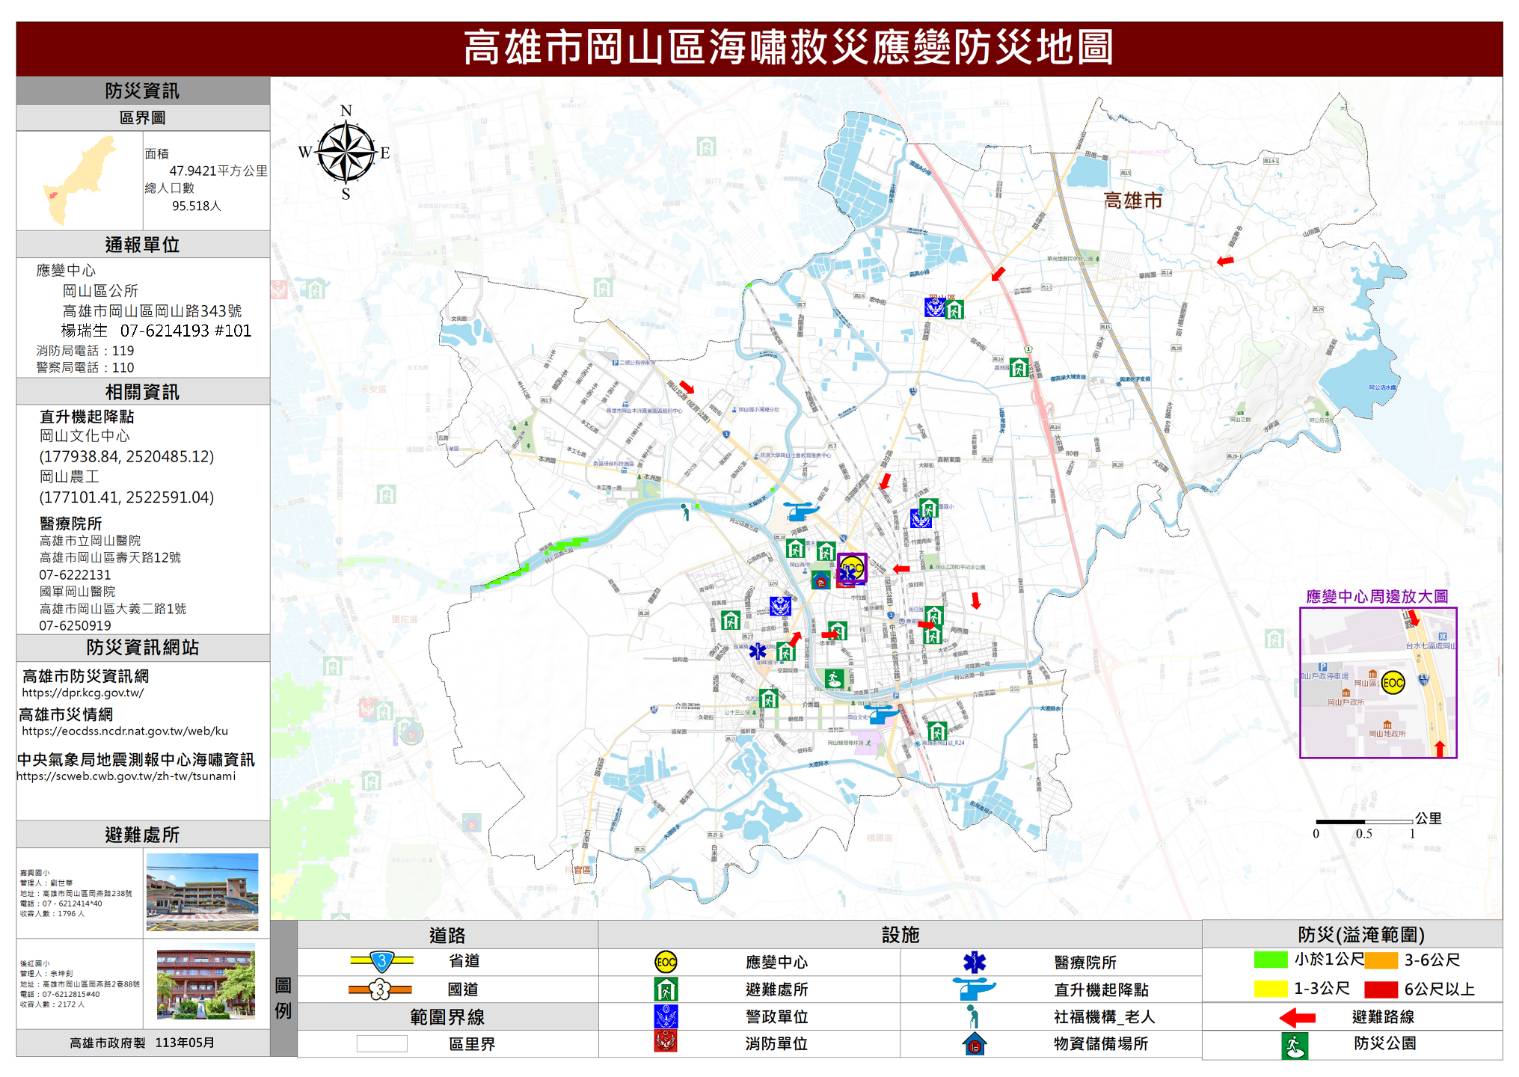This screenshot has width=1519, height=1077.
Task: Click the yellow EOC 應變中心 legend icon
Action: 666,962
